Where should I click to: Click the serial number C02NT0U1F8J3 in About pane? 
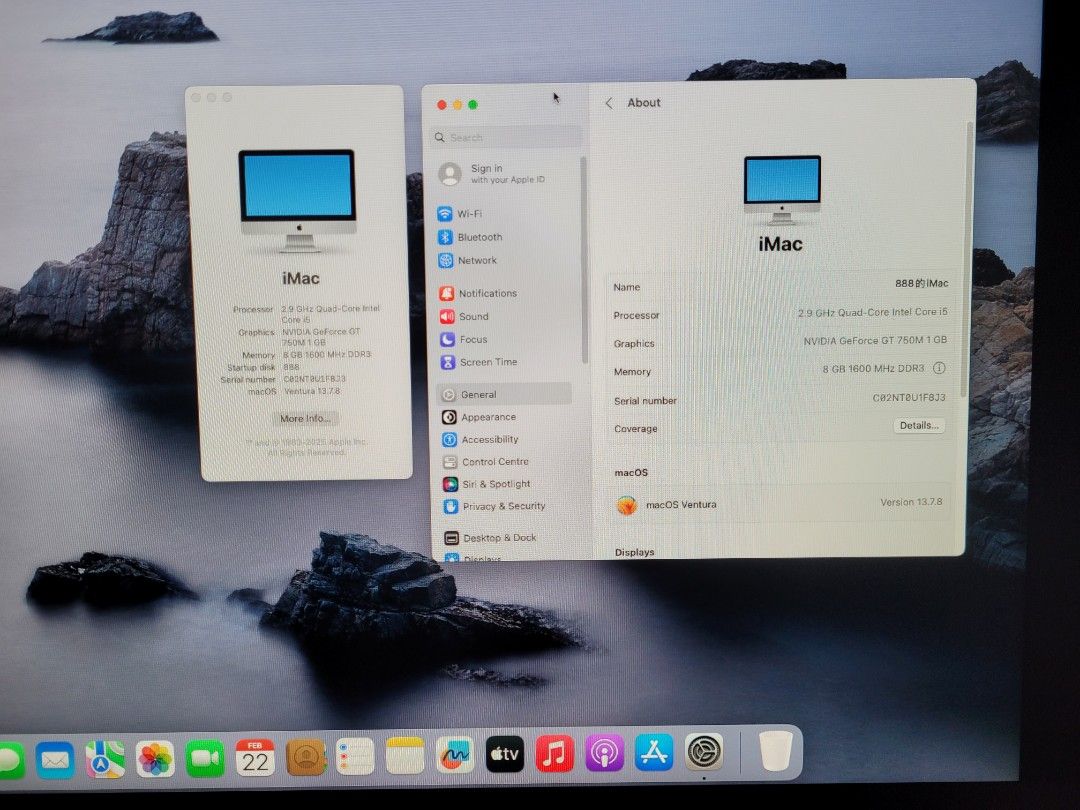[x=908, y=397]
